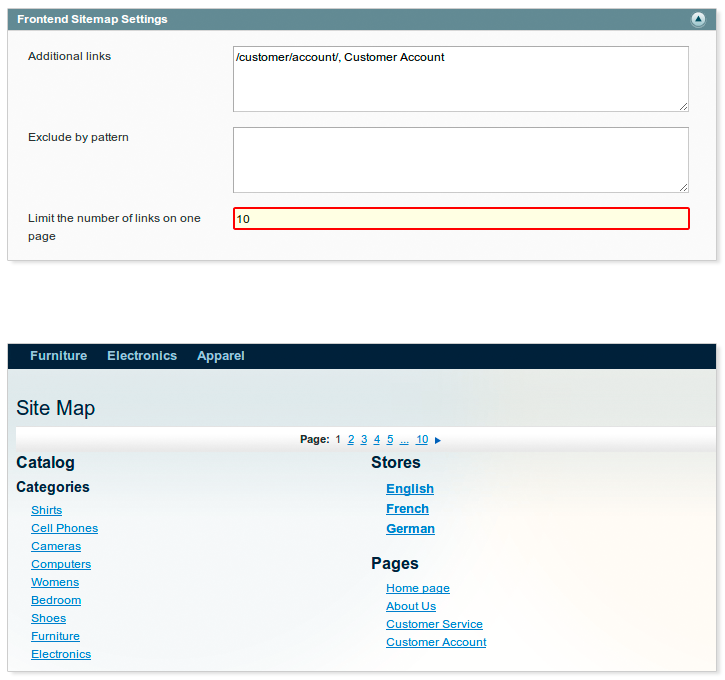Viewport: 725px width, 680px height.
Task: Collapse the Frontend Sitemap Settings panel
Action: pos(698,19)
